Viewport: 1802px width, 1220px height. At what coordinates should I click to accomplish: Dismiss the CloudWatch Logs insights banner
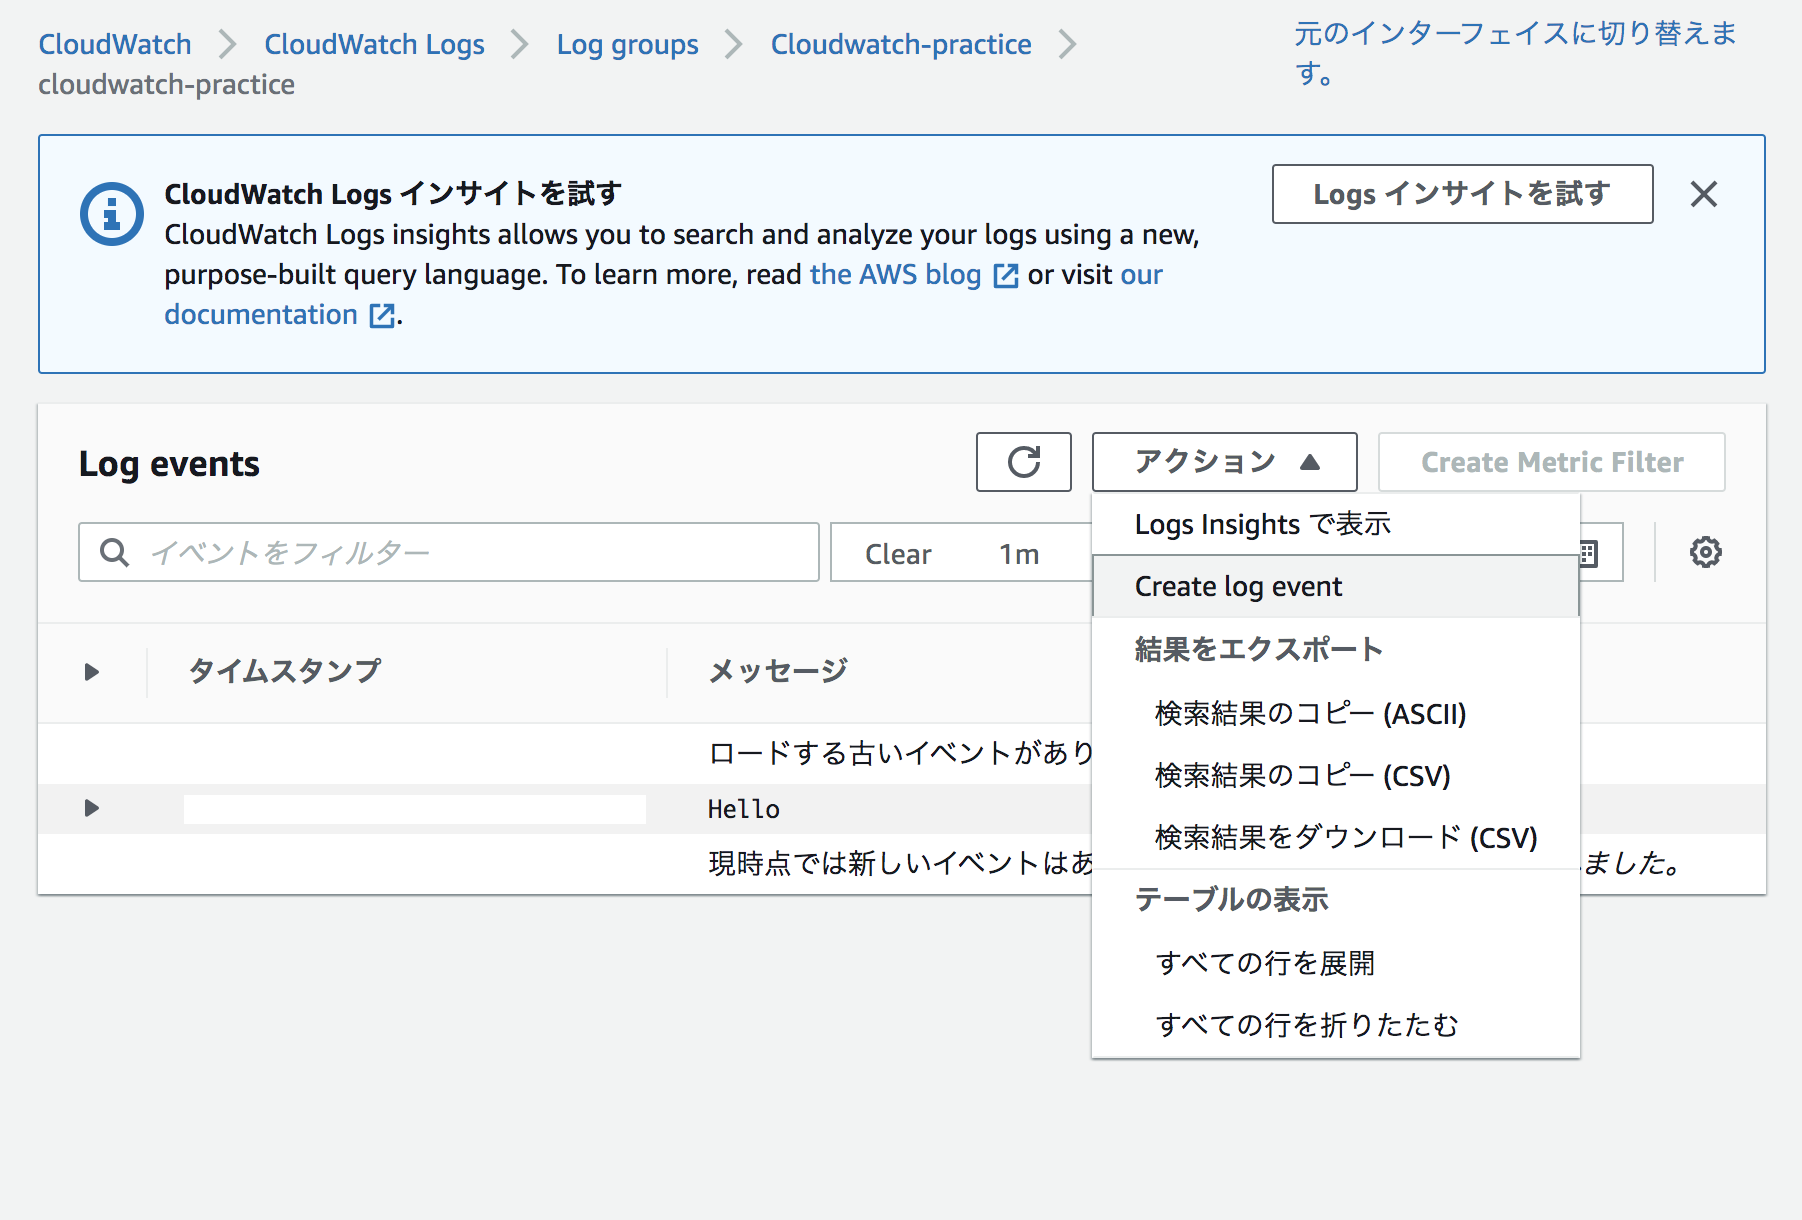pos(1704,195)
